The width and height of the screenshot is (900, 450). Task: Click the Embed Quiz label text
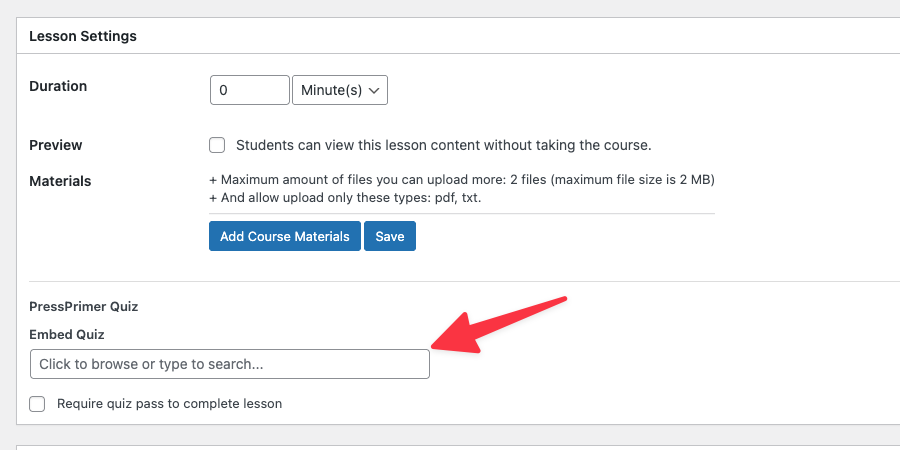(x=67, y=334)
